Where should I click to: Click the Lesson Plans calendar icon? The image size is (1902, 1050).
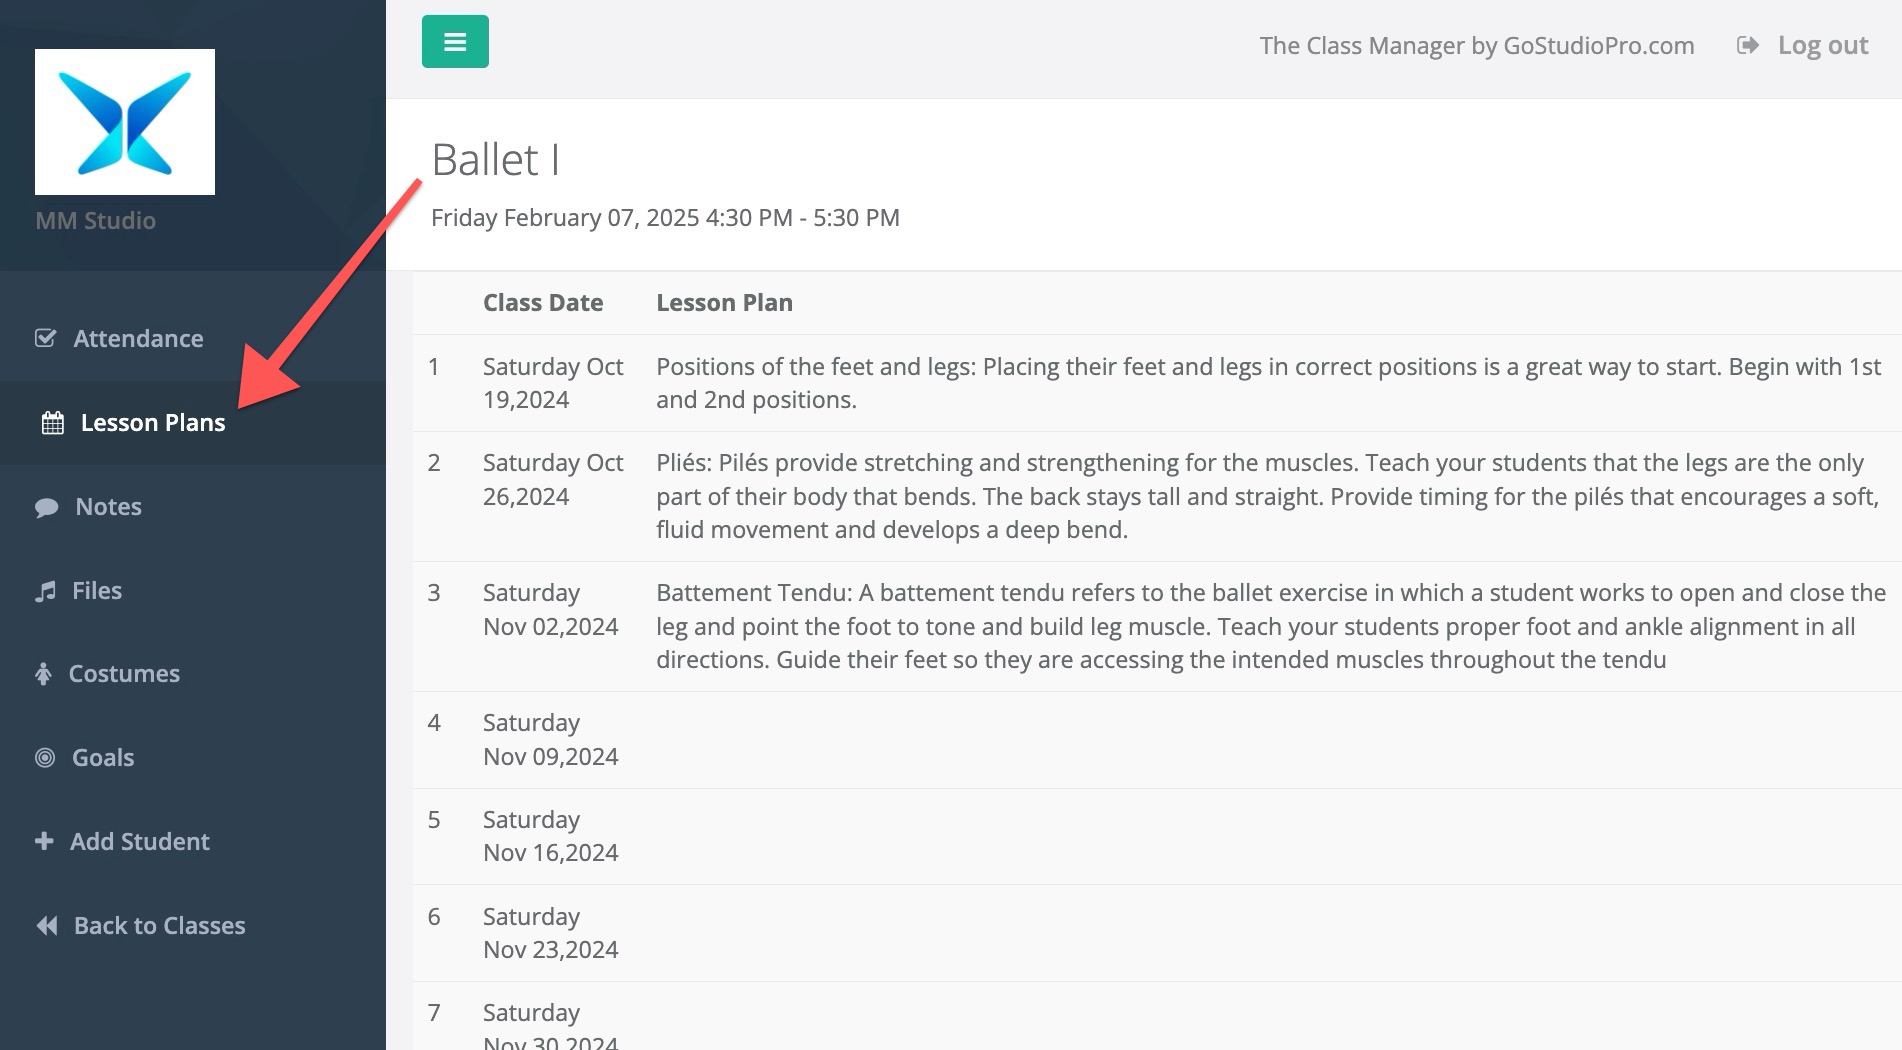(53, 423)
